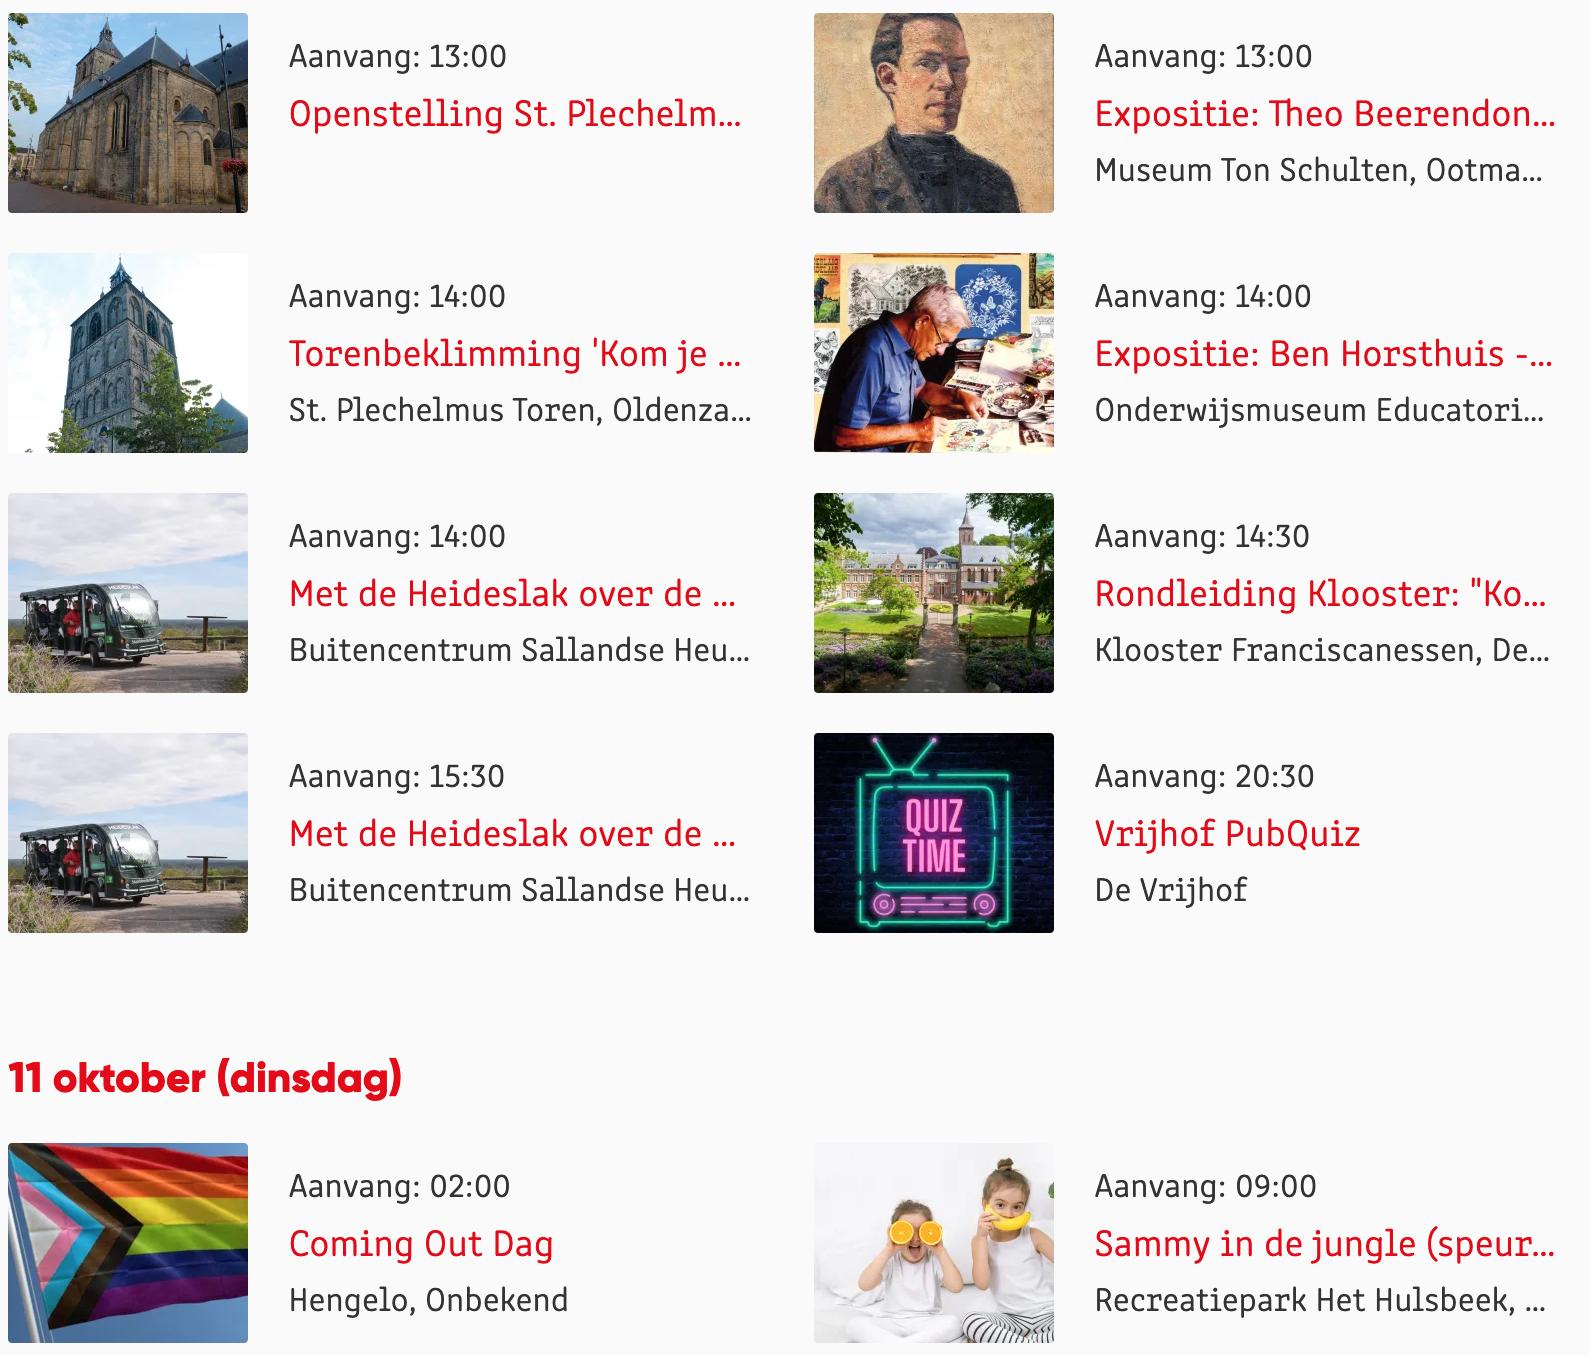Open 'Sammy in de jungle' event link
The image size is (1590, 1355).
click(1325, 1244)
